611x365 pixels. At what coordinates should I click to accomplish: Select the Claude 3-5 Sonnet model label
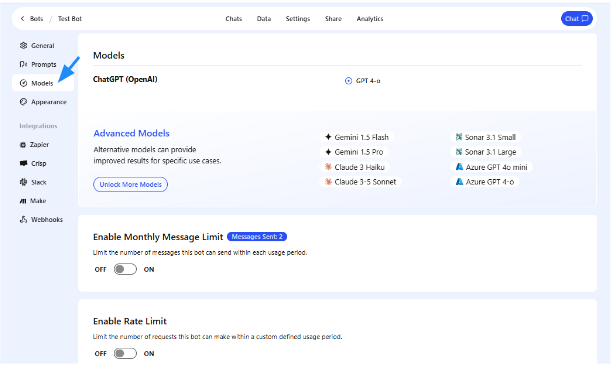[365, 182]
